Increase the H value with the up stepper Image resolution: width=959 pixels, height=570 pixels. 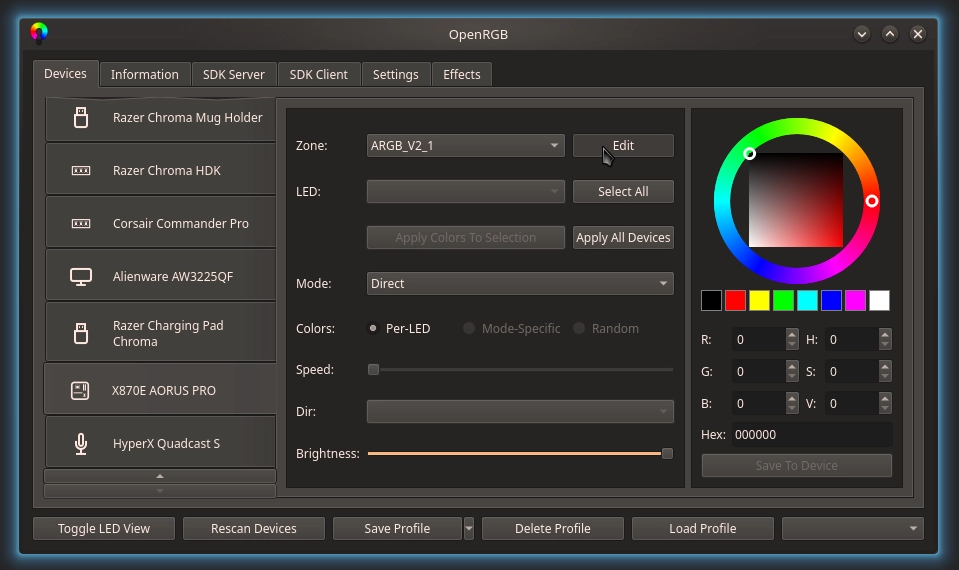coord(885,334)
